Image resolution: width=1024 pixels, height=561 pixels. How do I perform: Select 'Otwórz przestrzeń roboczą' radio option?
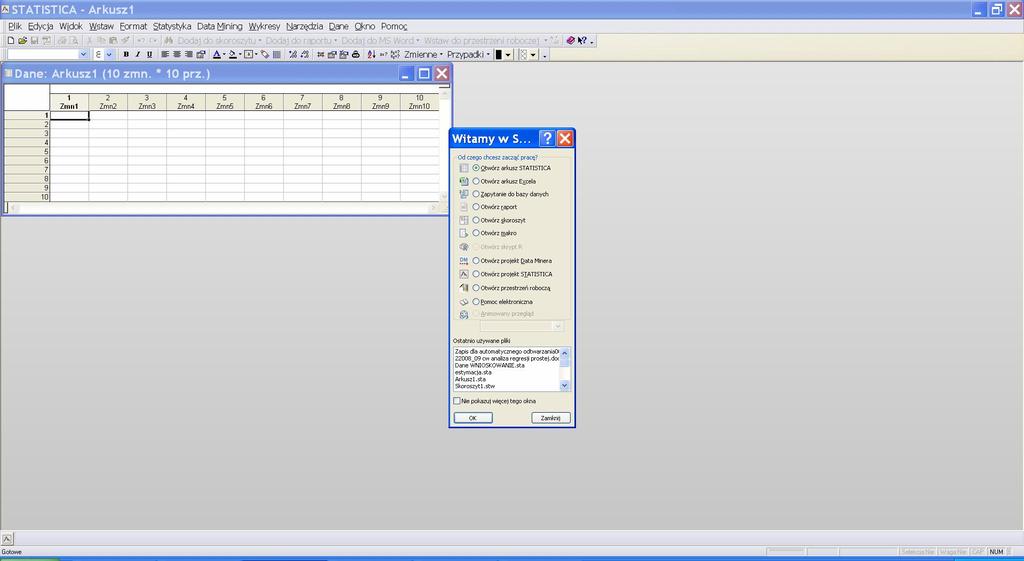click(475, 288)
